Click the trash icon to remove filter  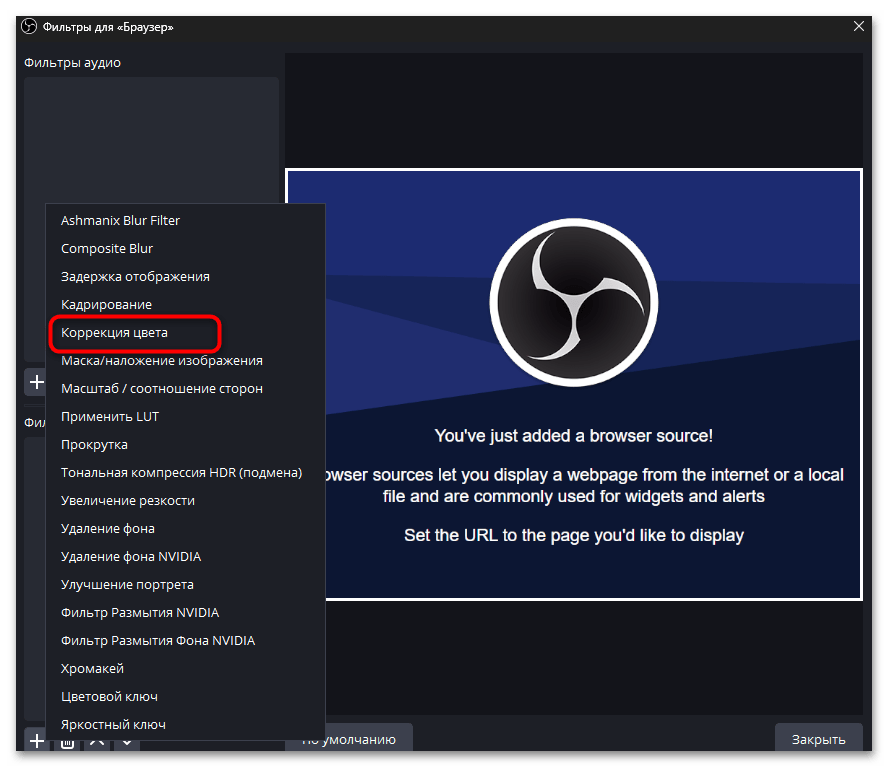click(x=66, y=742)
